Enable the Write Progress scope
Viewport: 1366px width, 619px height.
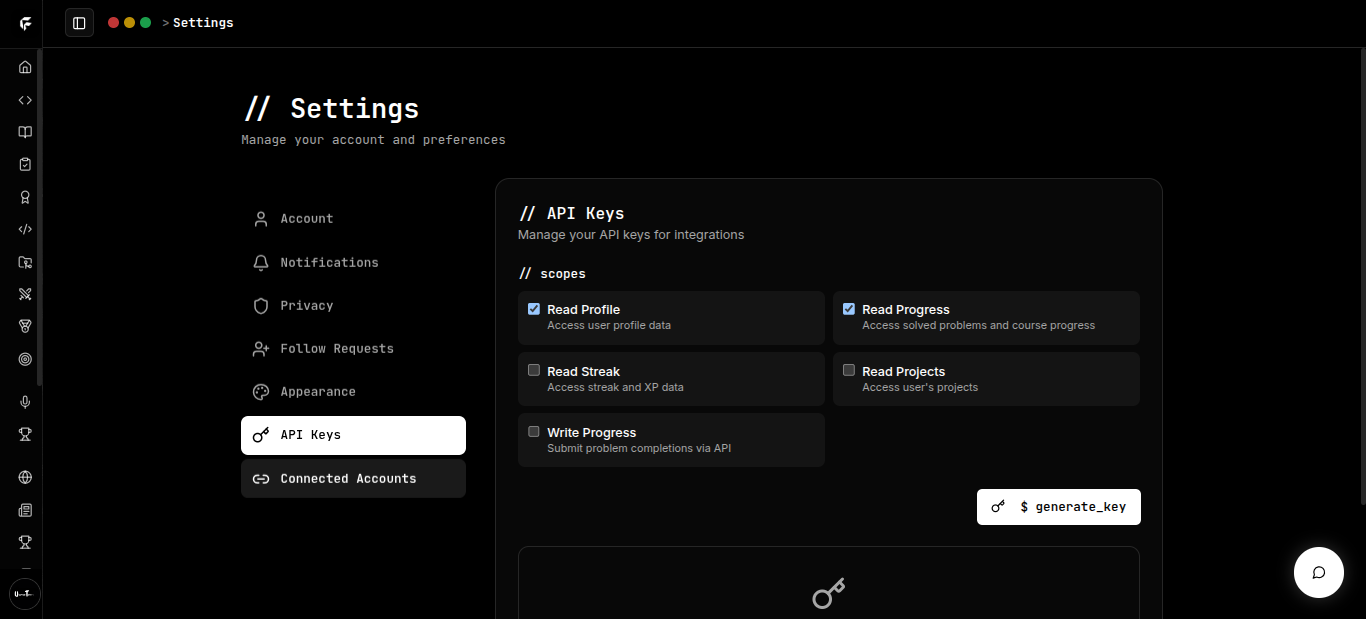pyautogui.click(x=534, y=431)
